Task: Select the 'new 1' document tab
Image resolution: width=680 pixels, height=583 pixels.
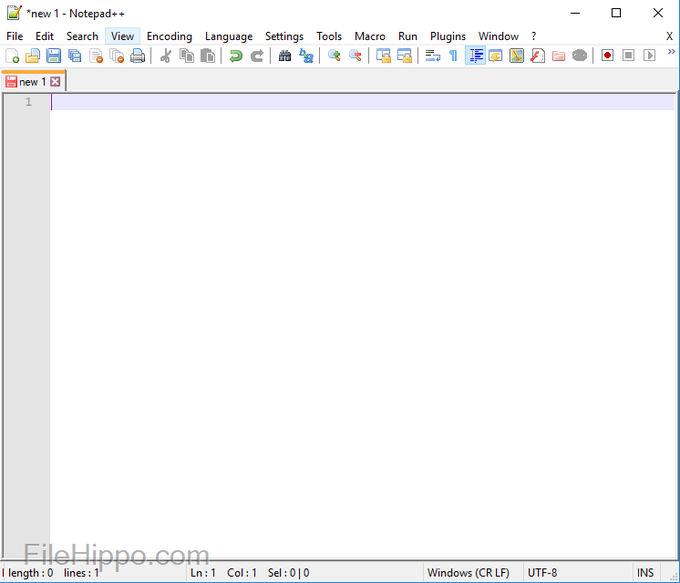Action: click(x=32, y=82)
